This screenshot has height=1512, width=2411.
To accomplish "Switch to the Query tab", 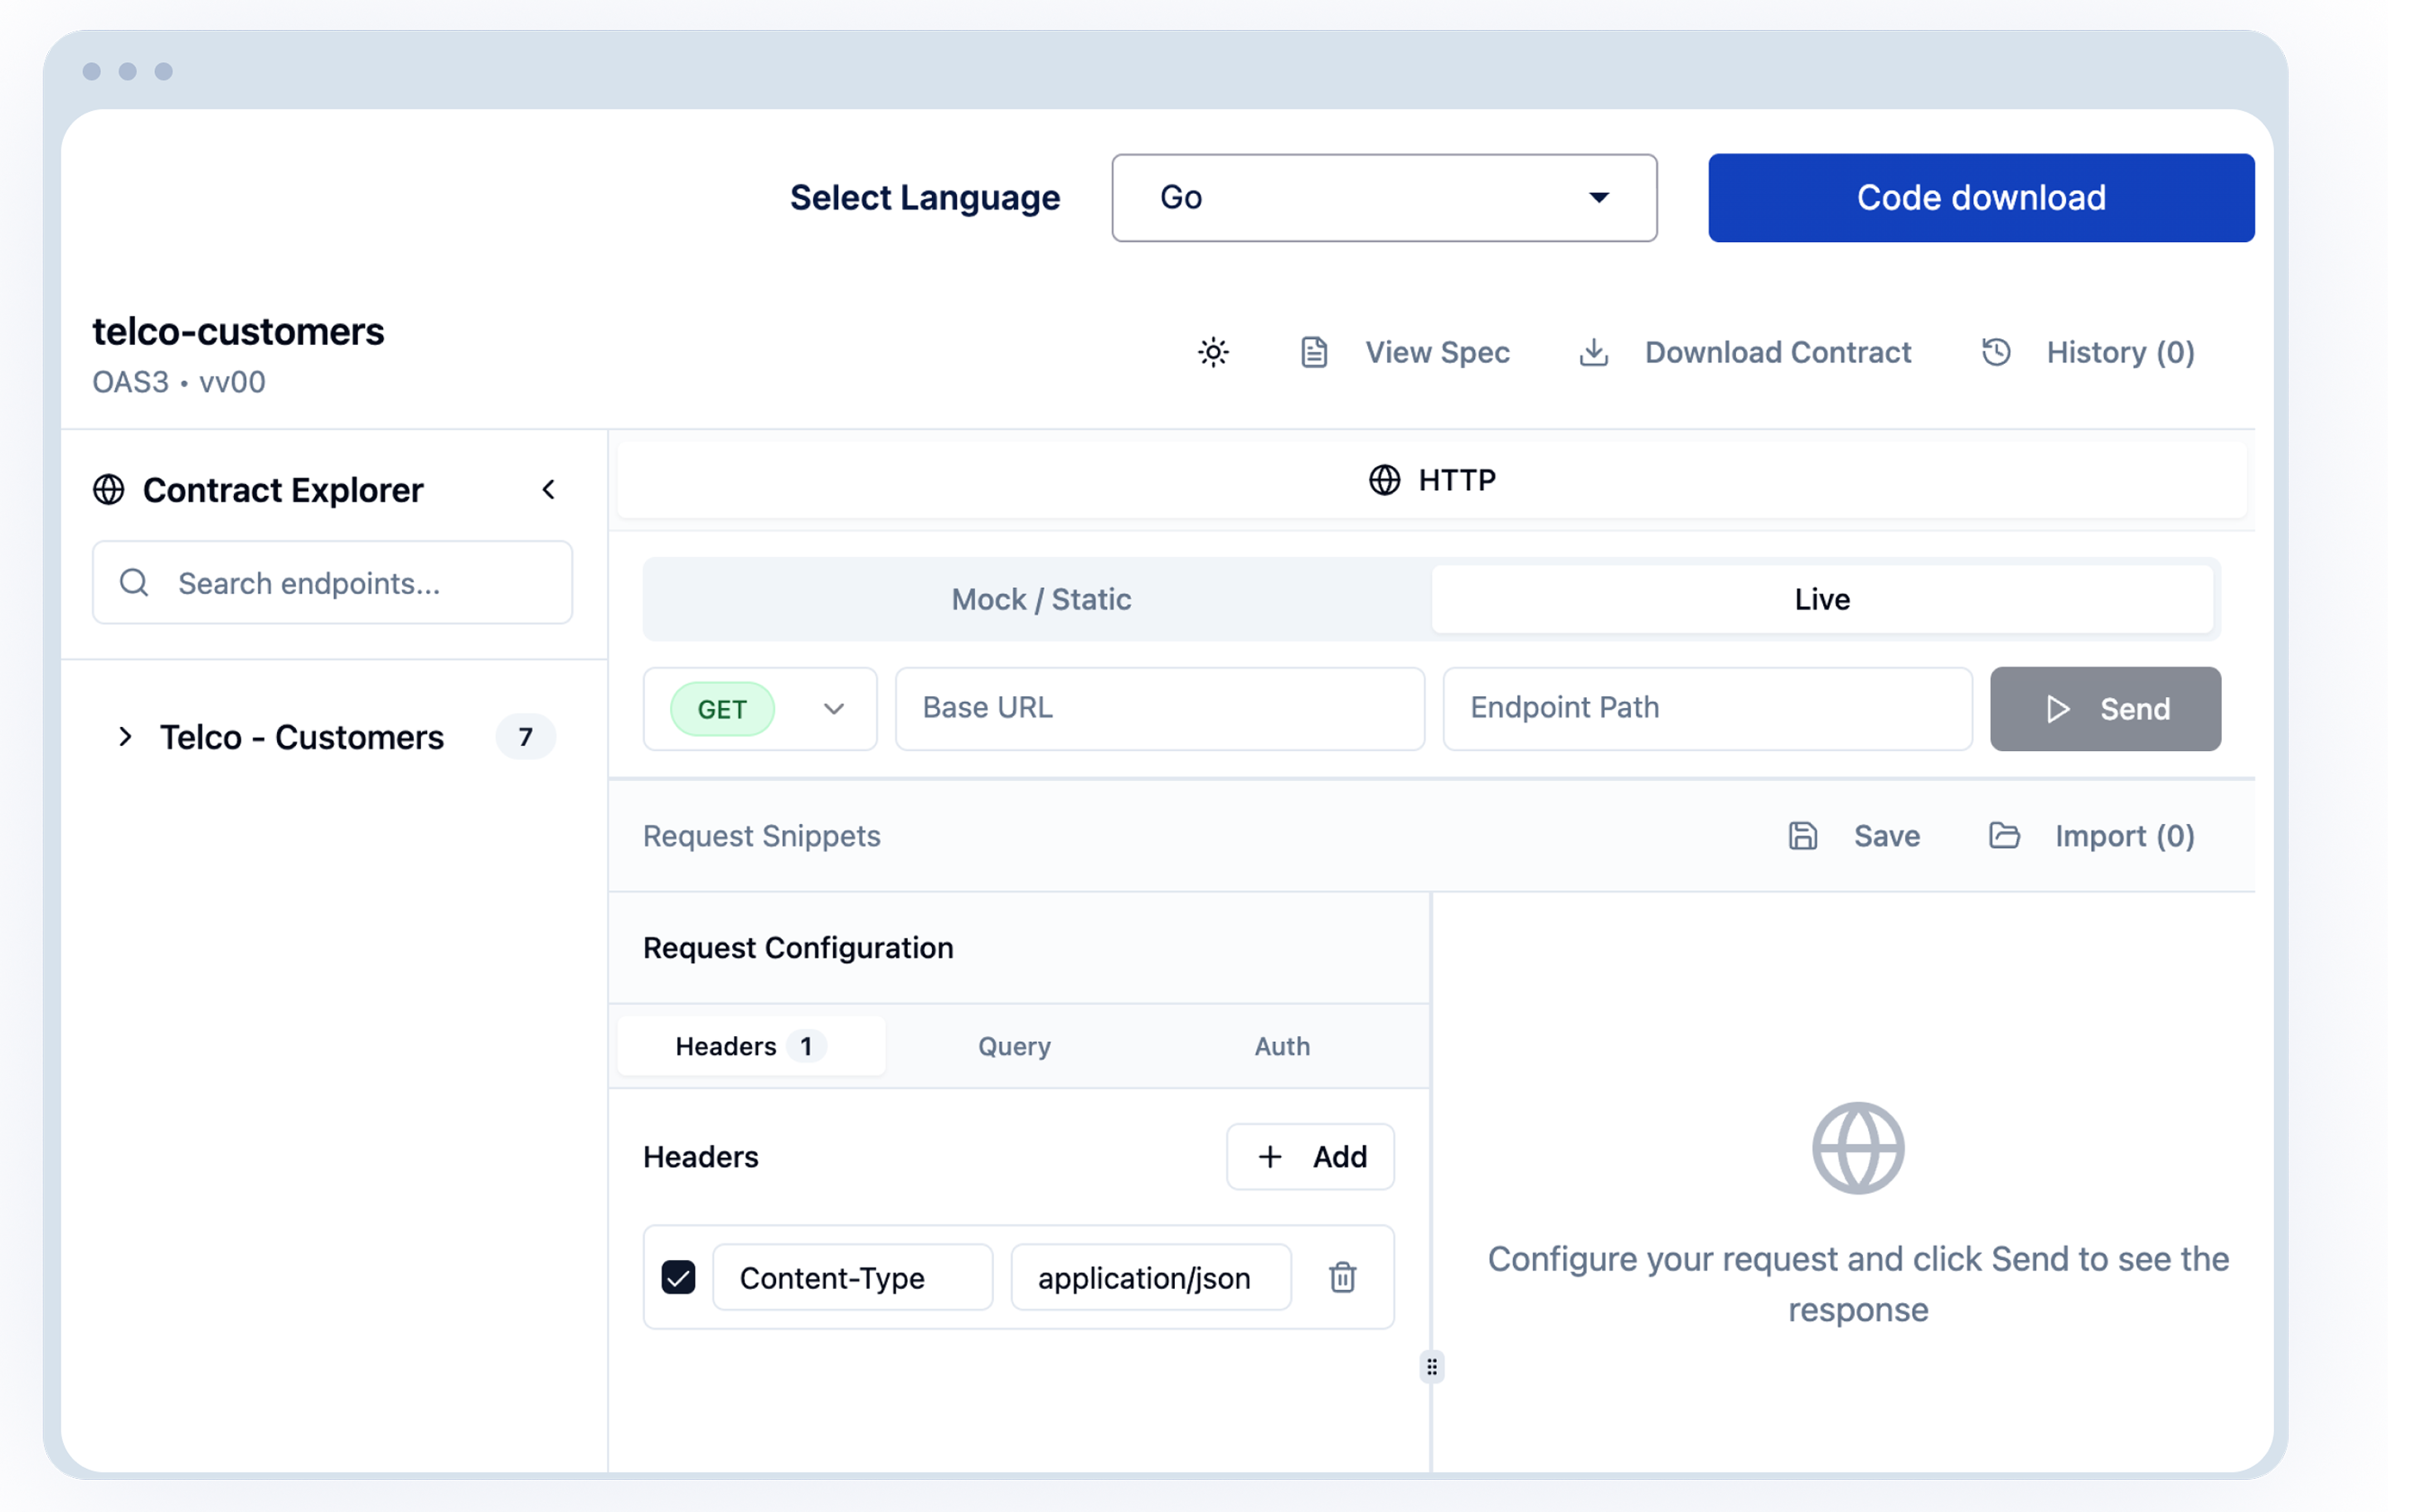I will coord(1014,1046).
